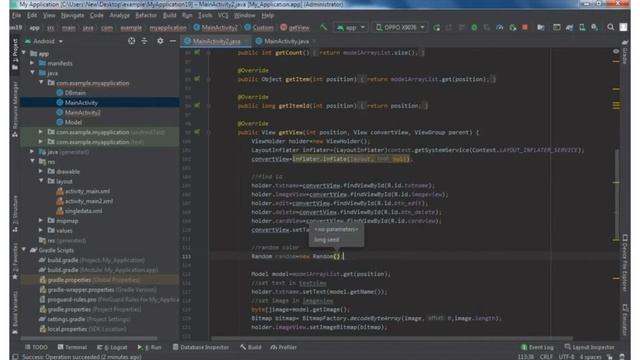
Task: Toggle the Project side tool window tab
Action: (x=15, y=54)
